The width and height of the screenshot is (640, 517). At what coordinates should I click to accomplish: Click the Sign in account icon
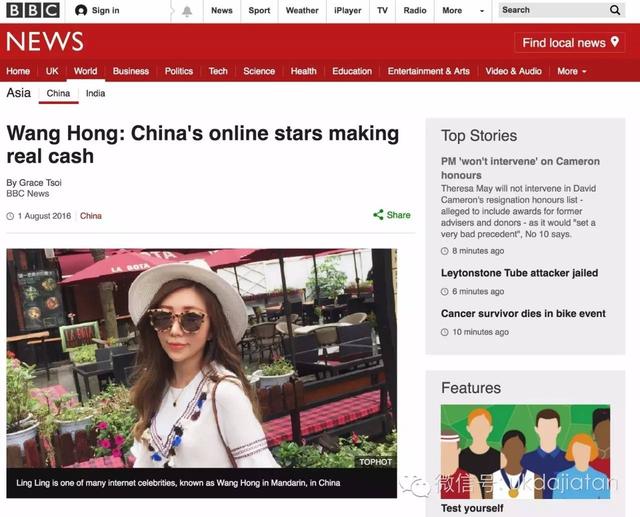click(82, 11)
